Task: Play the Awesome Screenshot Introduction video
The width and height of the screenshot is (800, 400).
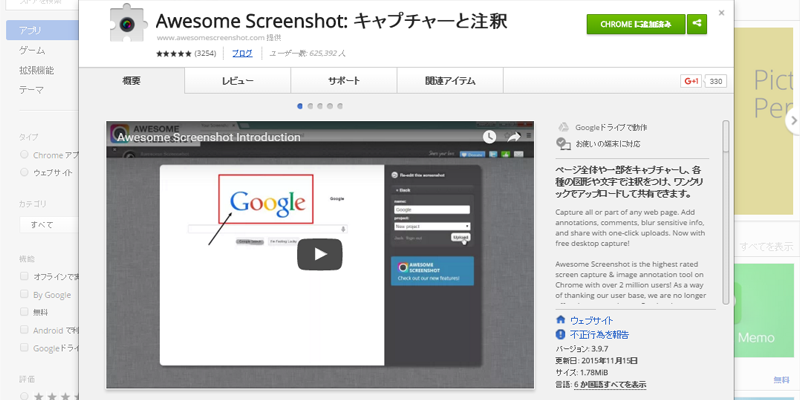Action: (320, 254)
